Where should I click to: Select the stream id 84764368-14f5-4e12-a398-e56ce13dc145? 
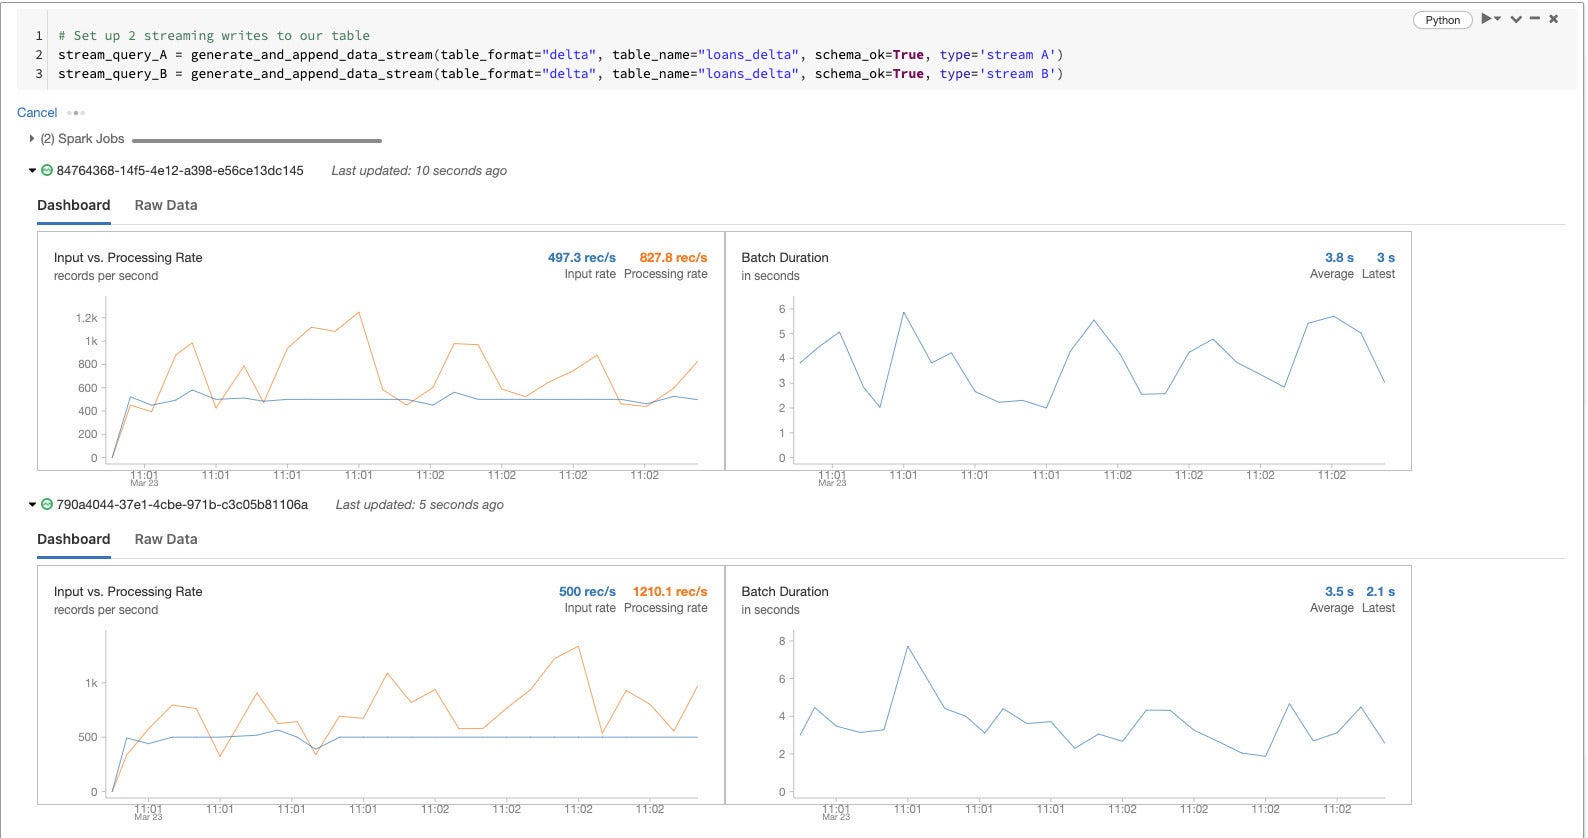180,171
